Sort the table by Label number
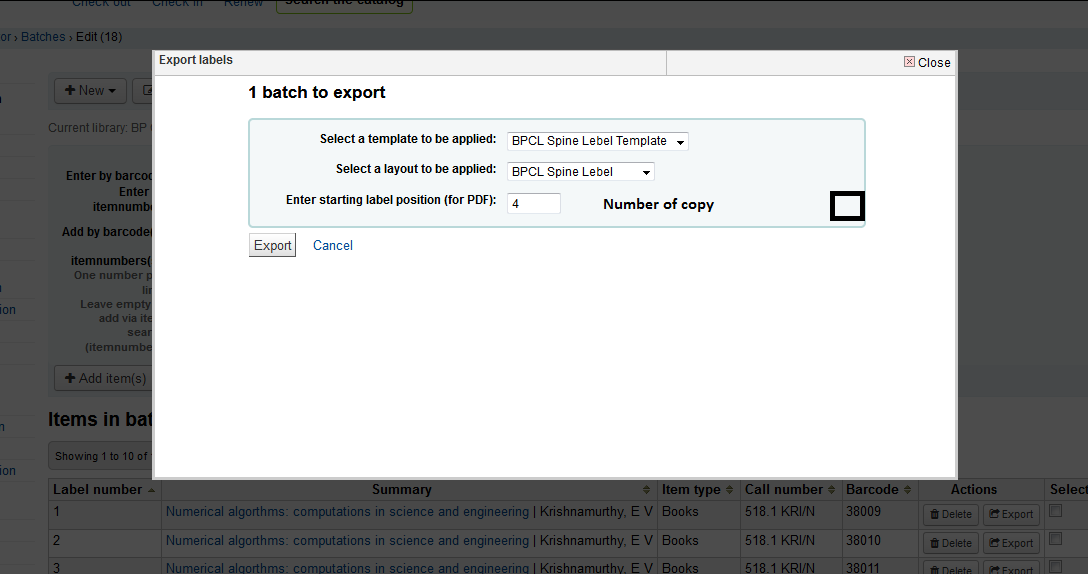The height and width of the screenshot is (574, 1088). point(104,490)
